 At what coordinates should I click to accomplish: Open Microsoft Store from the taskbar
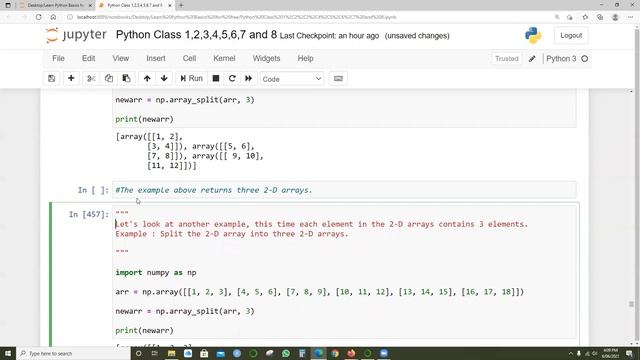[x=204, y=353]
